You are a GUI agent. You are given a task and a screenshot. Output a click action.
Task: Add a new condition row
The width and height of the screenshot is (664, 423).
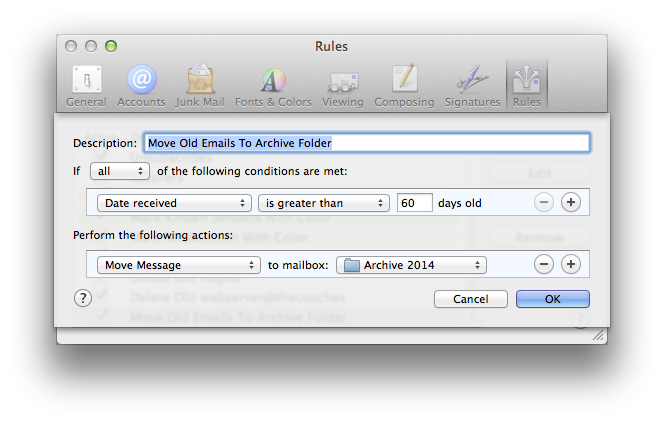click(x=571, y=202)
